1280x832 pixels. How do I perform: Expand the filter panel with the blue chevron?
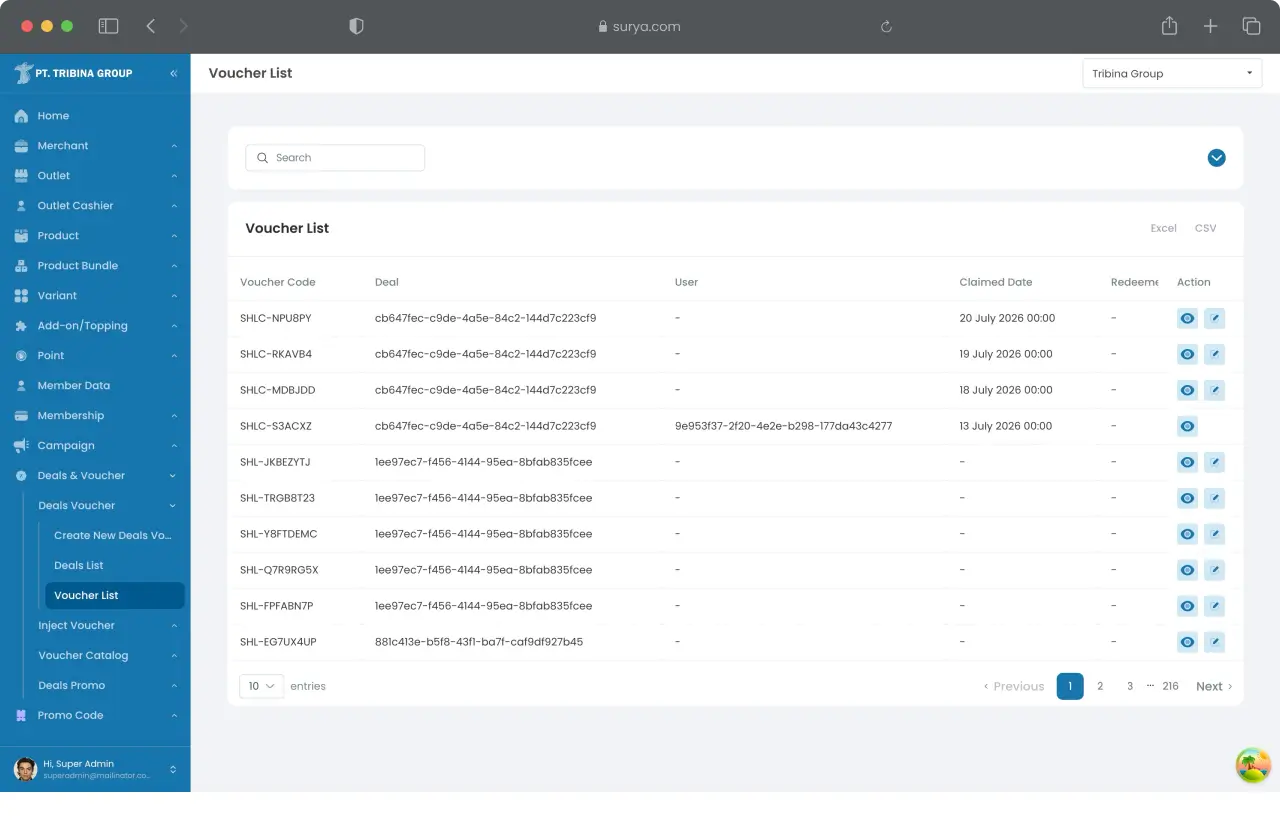pyautogui.click(x=1216, y=158)
